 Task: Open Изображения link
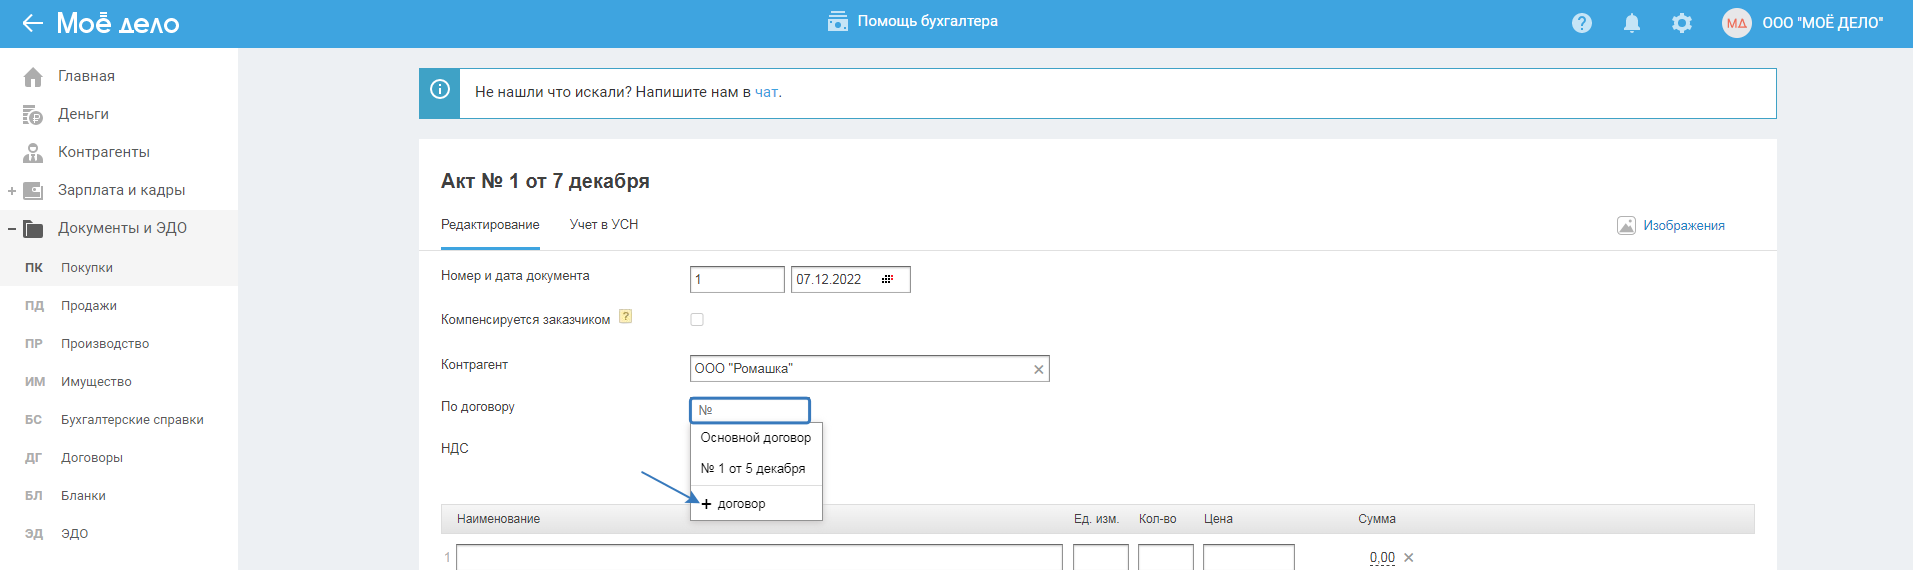[1683, 226]
